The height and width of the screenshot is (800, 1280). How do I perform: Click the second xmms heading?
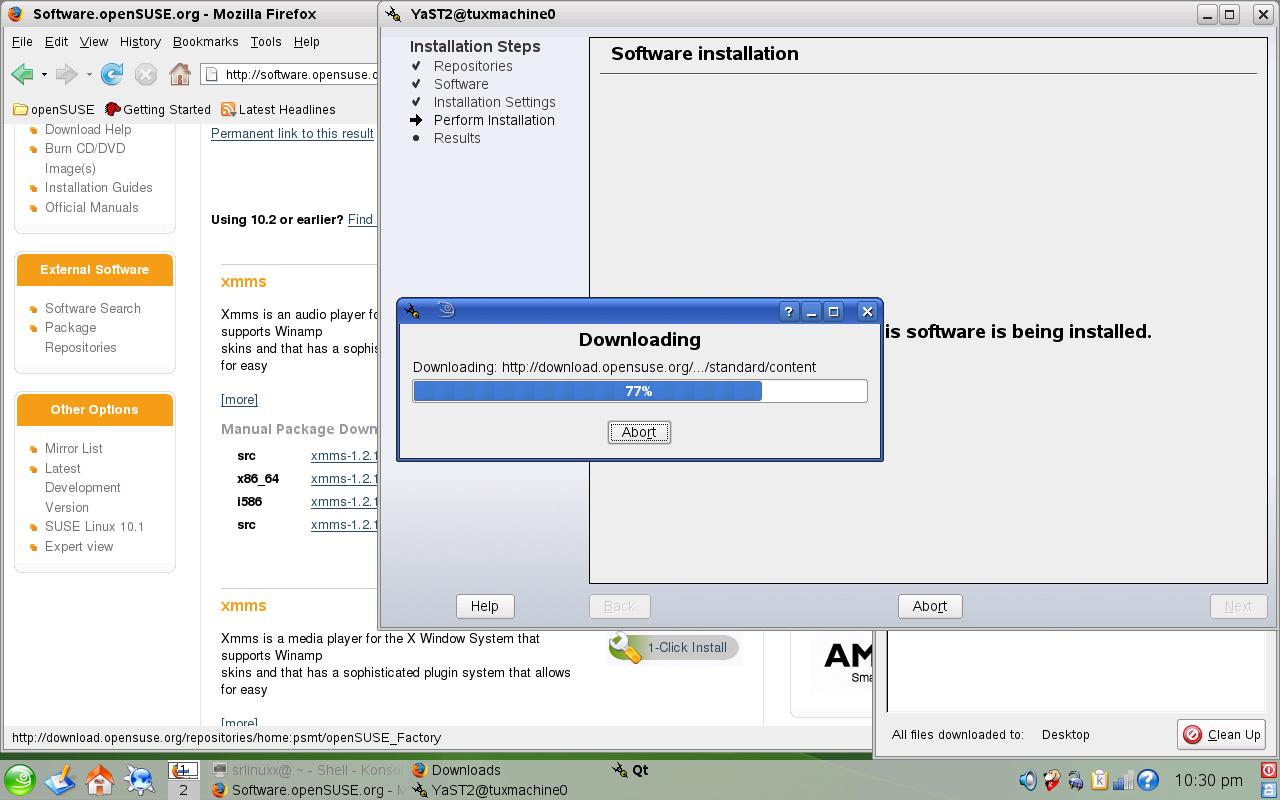click(243, 606)
